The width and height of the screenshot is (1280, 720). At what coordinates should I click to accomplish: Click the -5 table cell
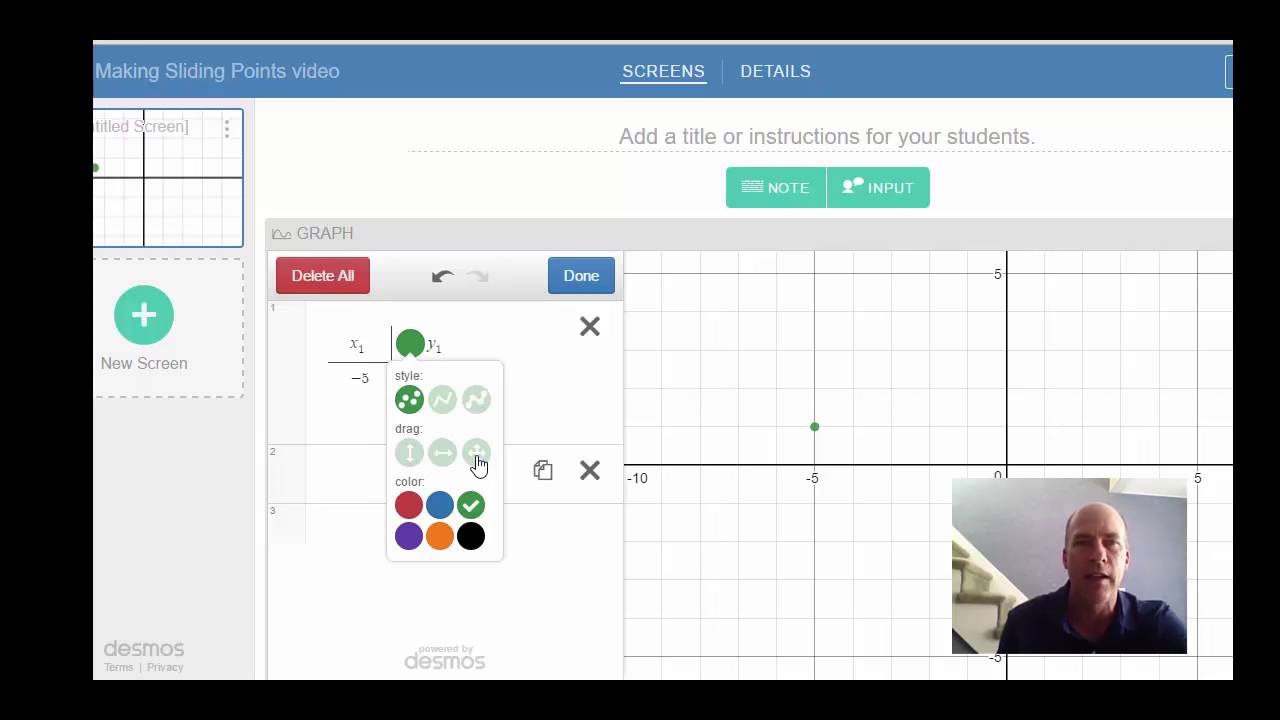tap(360, 378)
